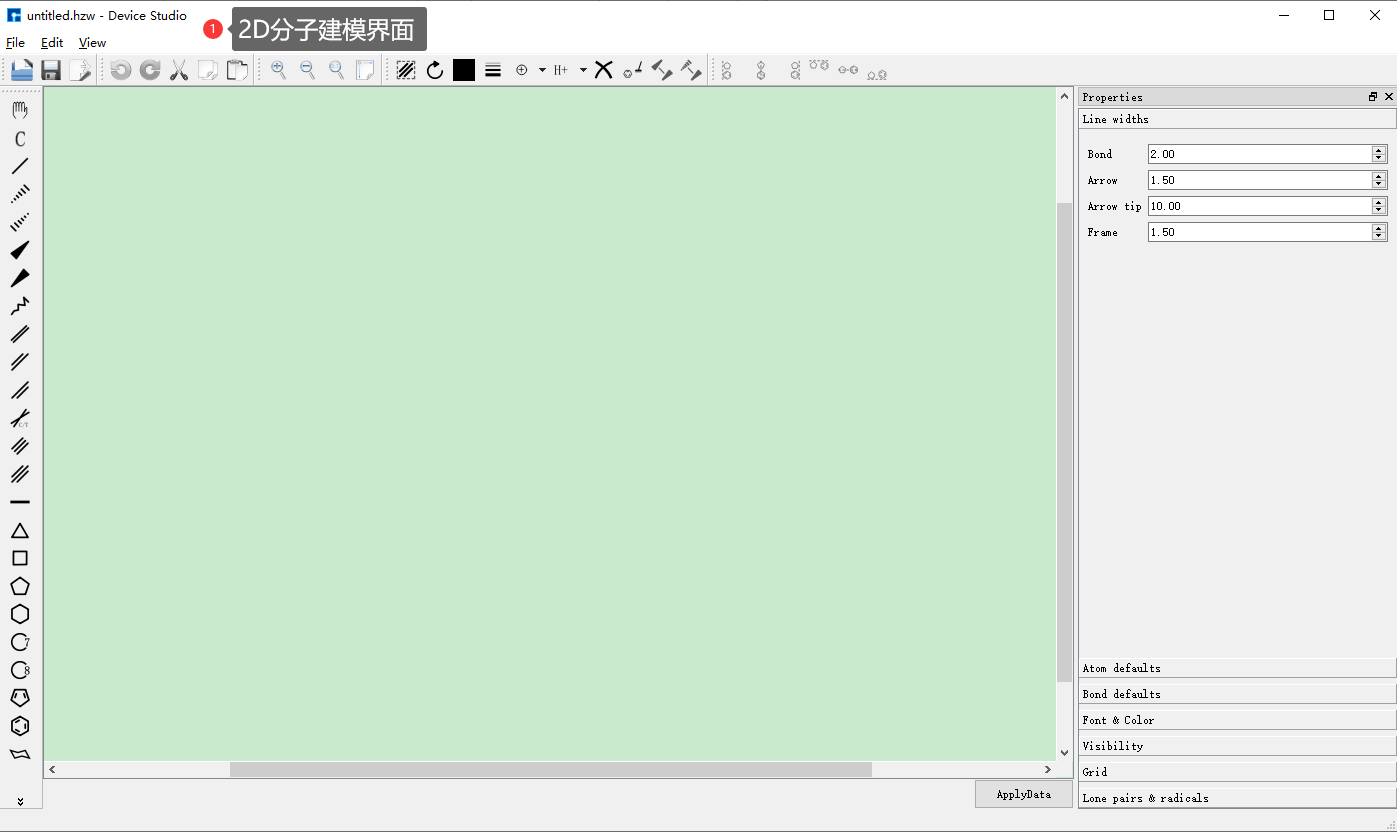Viewport: 1397px width, 832px height.
Task: Open the File menu
Action: (x=15, y=43)
